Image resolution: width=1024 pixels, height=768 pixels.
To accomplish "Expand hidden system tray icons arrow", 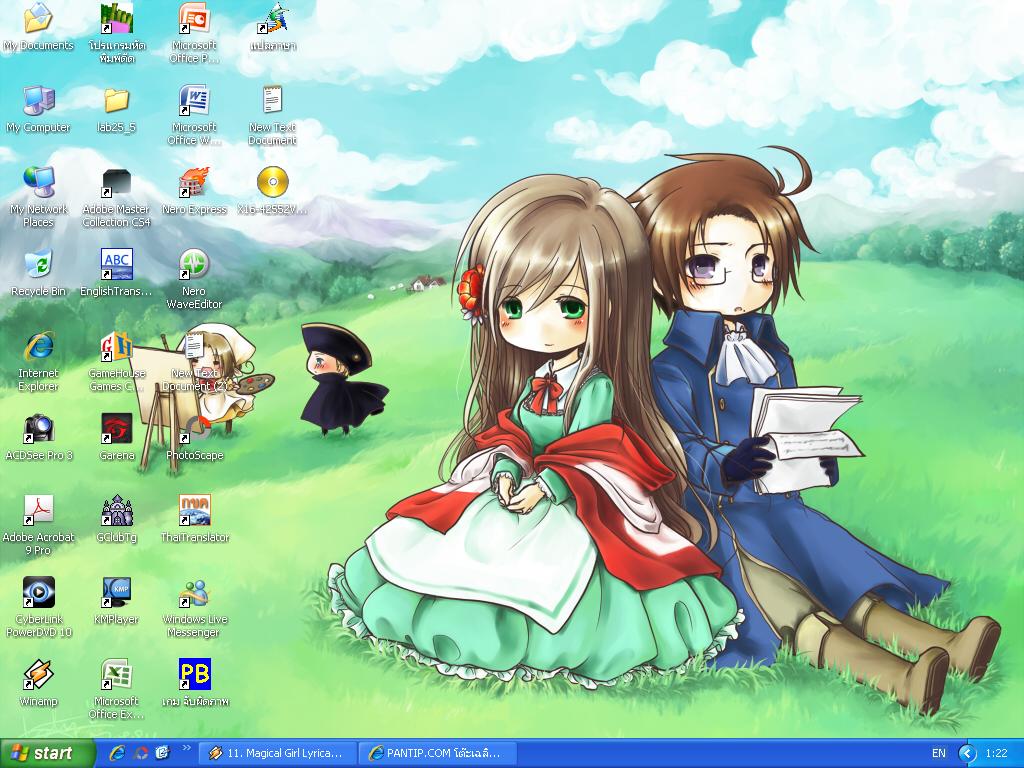I will [x=967, y=754].
